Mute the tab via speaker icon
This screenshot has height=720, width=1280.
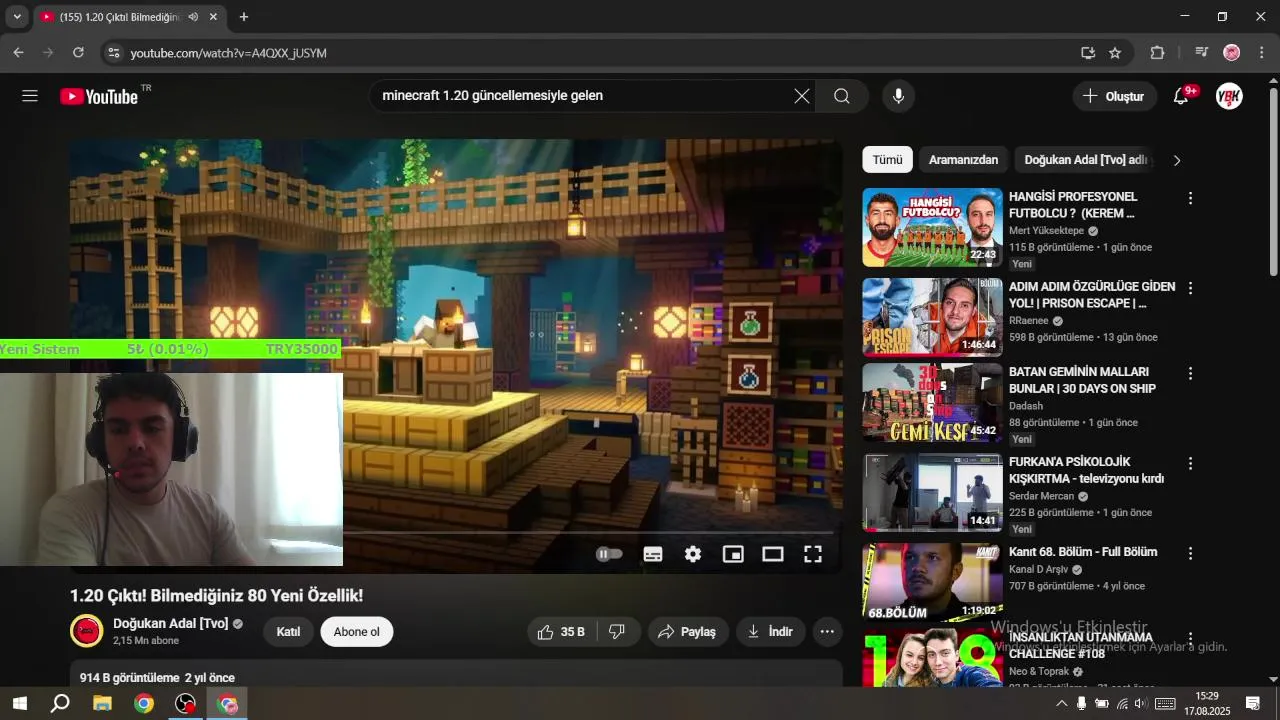193,17
